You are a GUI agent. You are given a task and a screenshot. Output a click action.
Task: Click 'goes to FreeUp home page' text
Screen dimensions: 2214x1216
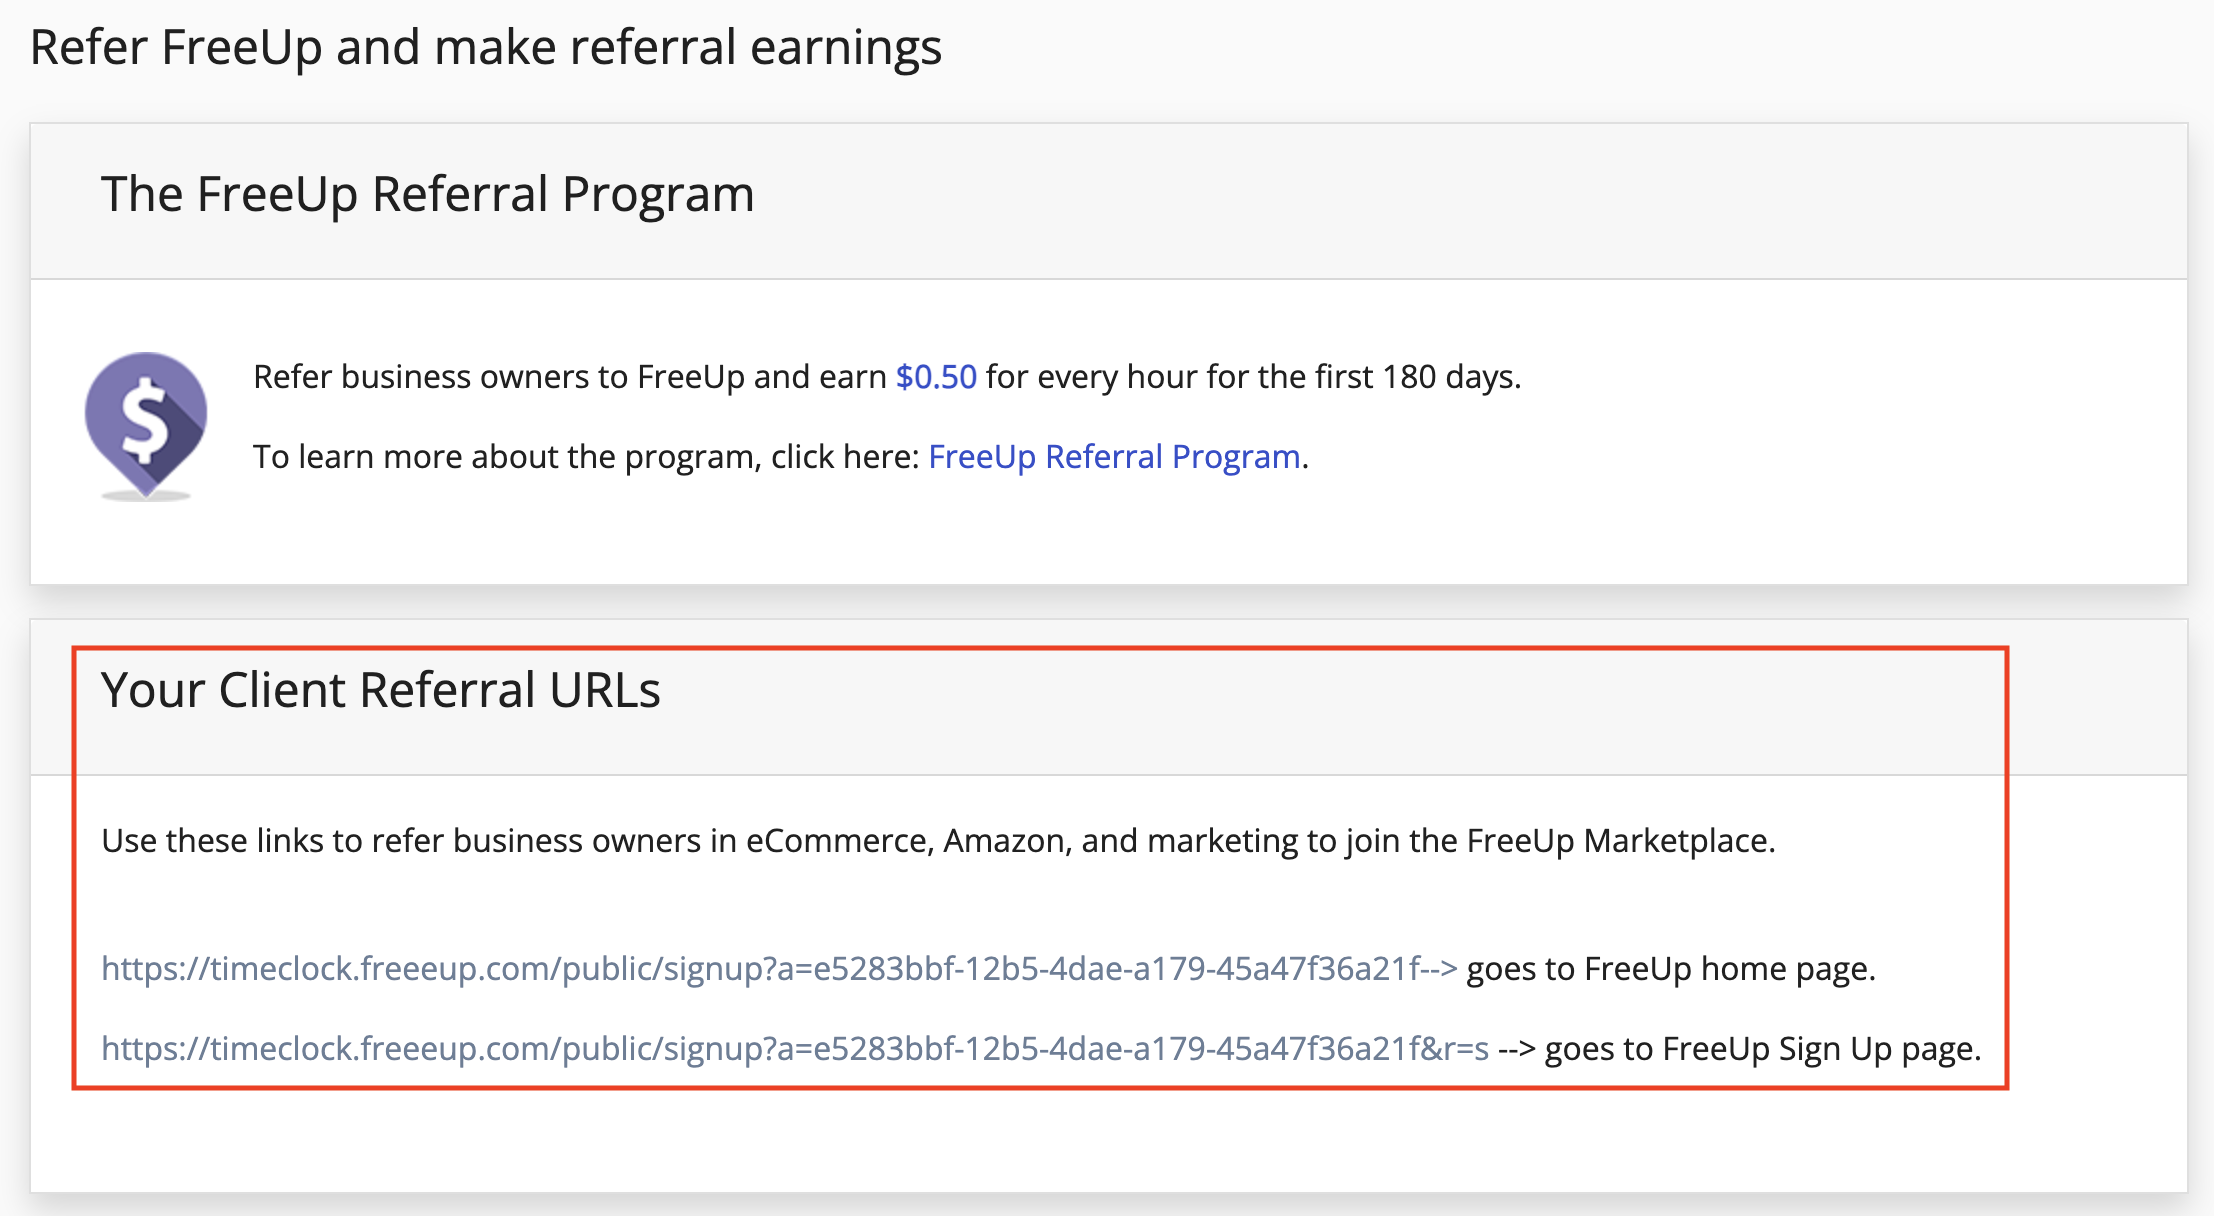pos(1670,969)
